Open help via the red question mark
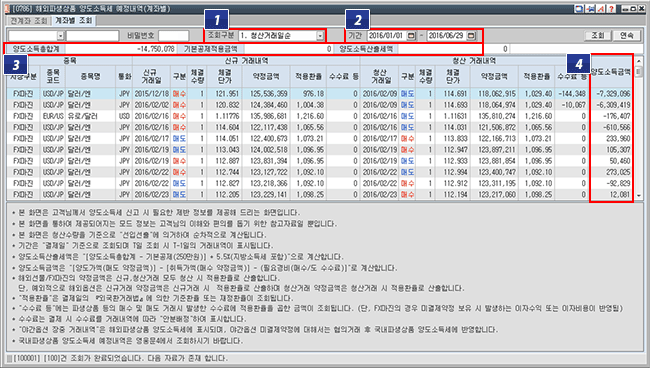This screenshot has width=650, height=368. pyautogui.click(x=611, y=8)
